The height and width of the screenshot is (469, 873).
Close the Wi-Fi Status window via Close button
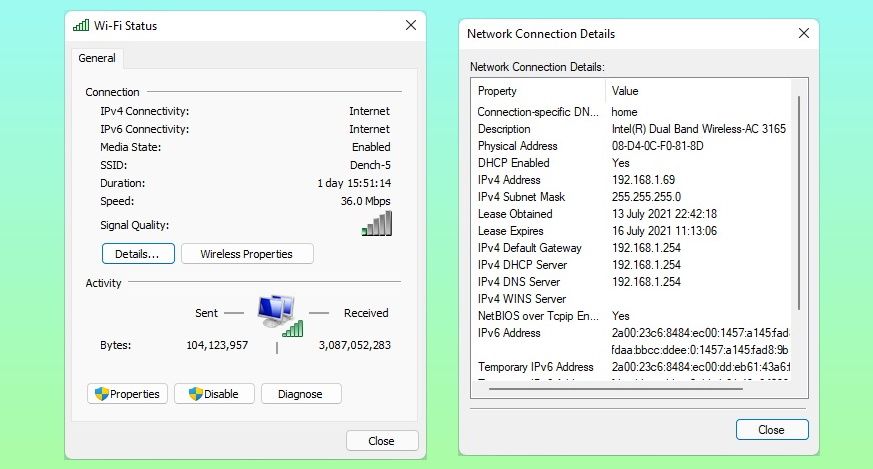click(381, 440)
